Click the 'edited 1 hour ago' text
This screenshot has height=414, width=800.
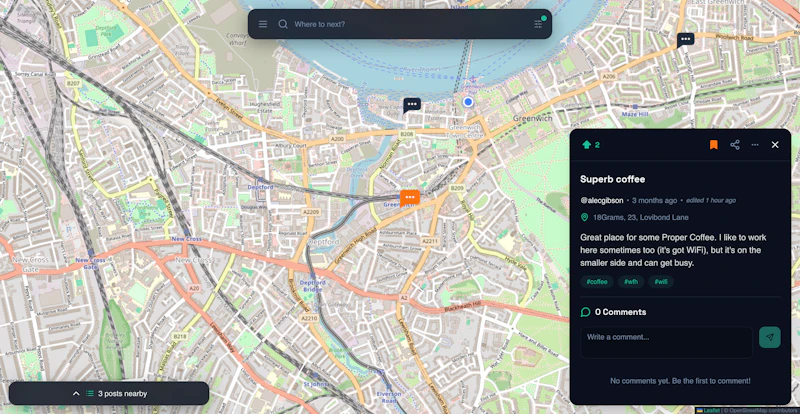point(711,201)
